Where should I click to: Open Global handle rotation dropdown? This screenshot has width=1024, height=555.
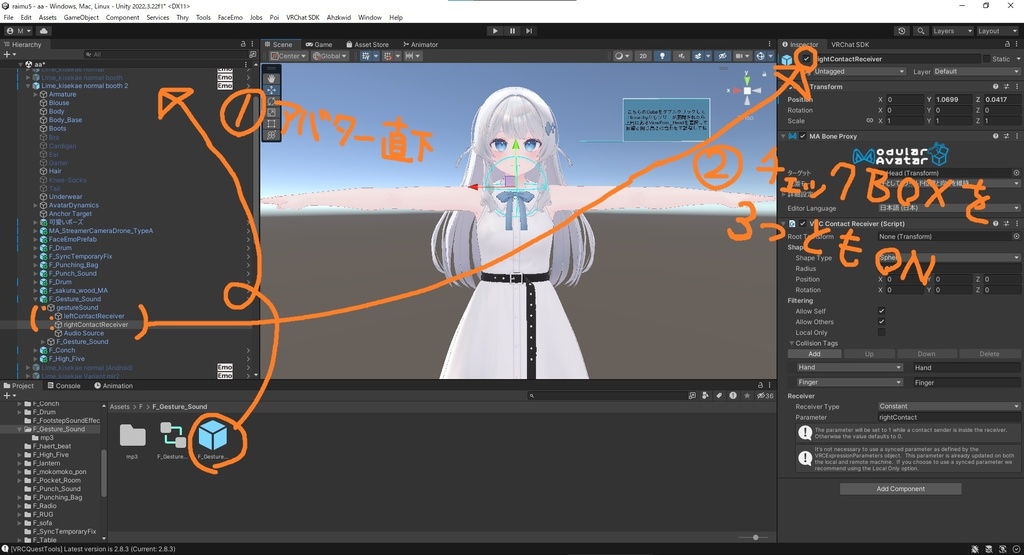click(x=330, y=56)
